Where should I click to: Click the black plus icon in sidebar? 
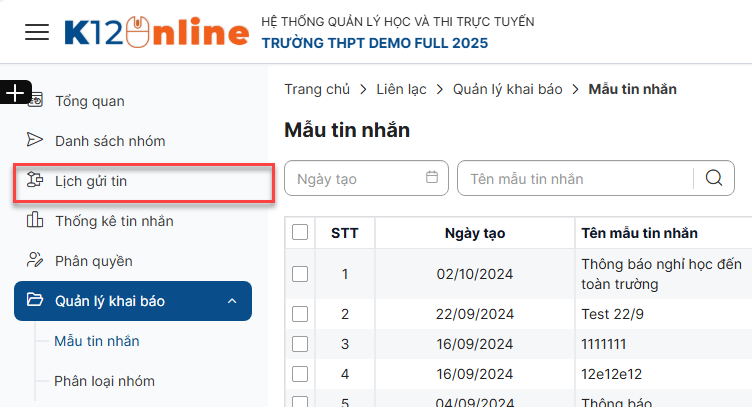click(x=15, y=93)
